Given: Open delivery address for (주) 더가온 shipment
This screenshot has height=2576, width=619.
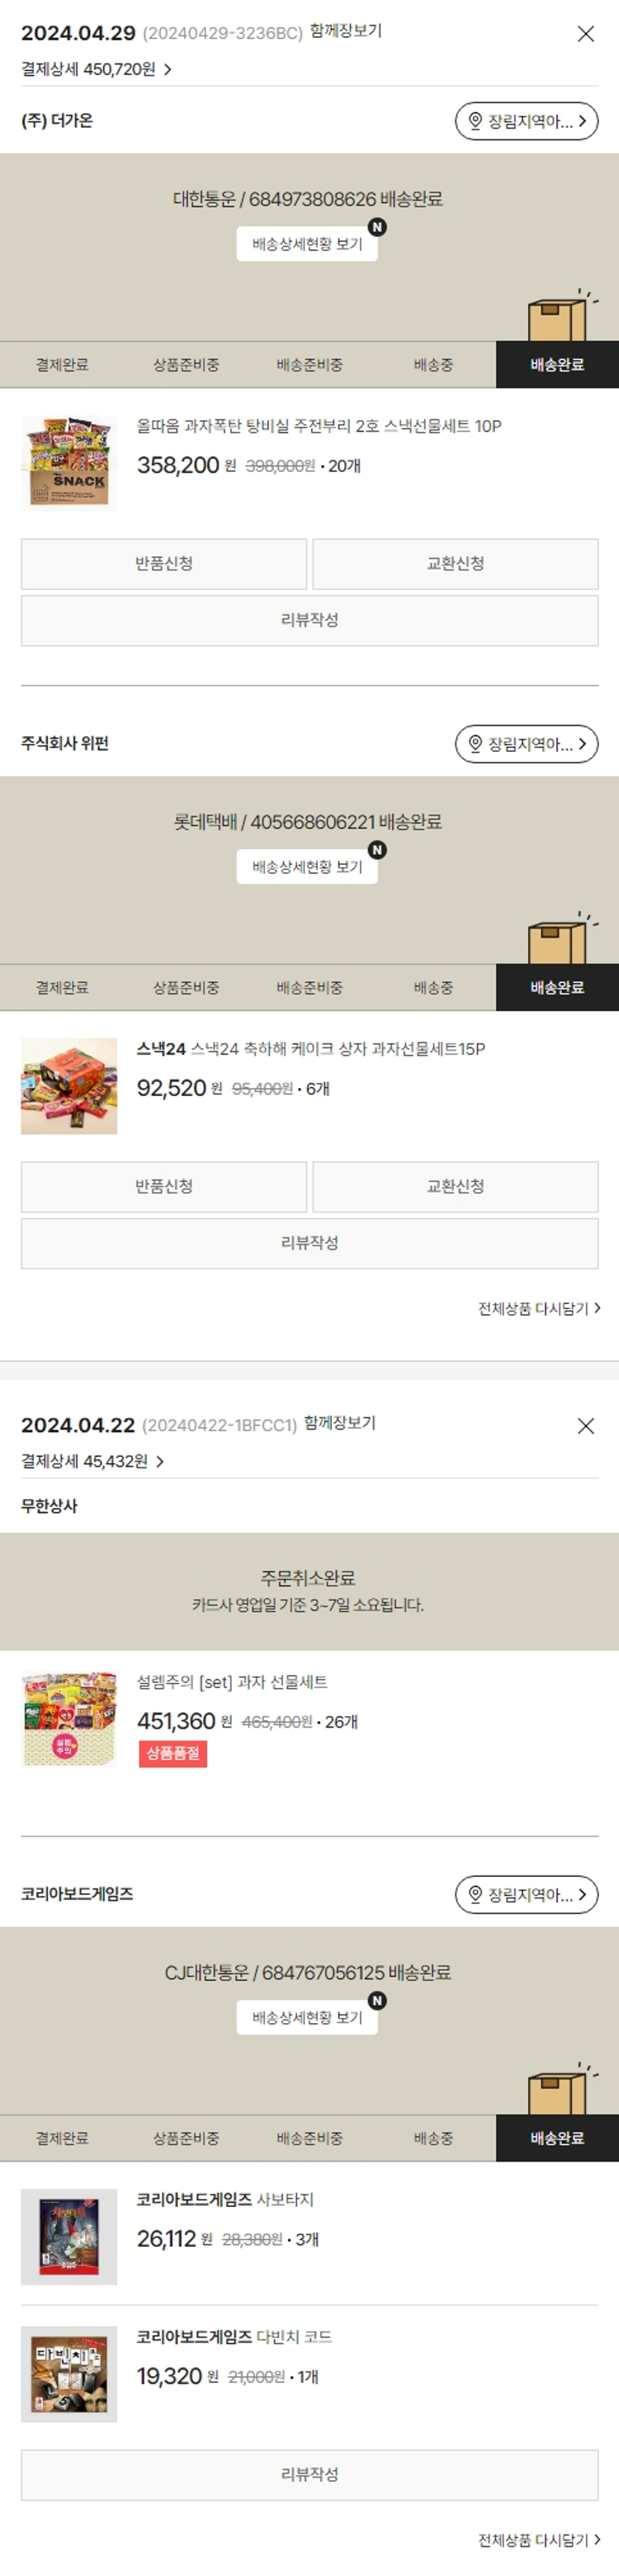Looking at the screenshot, I should (x=526, y=121).
